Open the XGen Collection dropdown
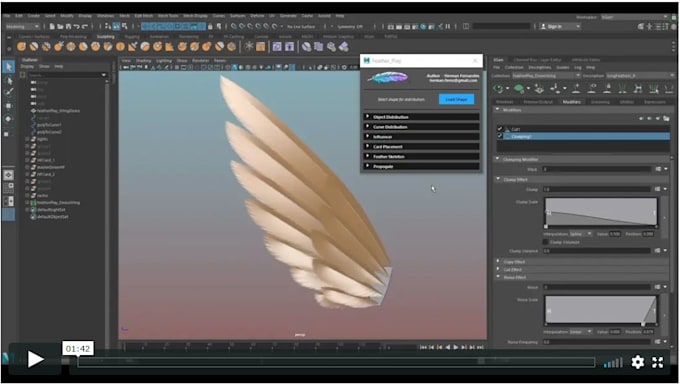 point(546,75)
